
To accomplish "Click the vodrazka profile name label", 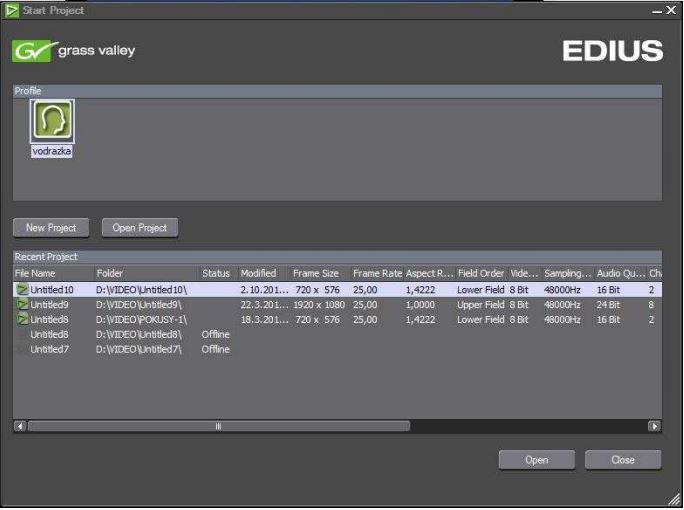I will tap(51, 151).
